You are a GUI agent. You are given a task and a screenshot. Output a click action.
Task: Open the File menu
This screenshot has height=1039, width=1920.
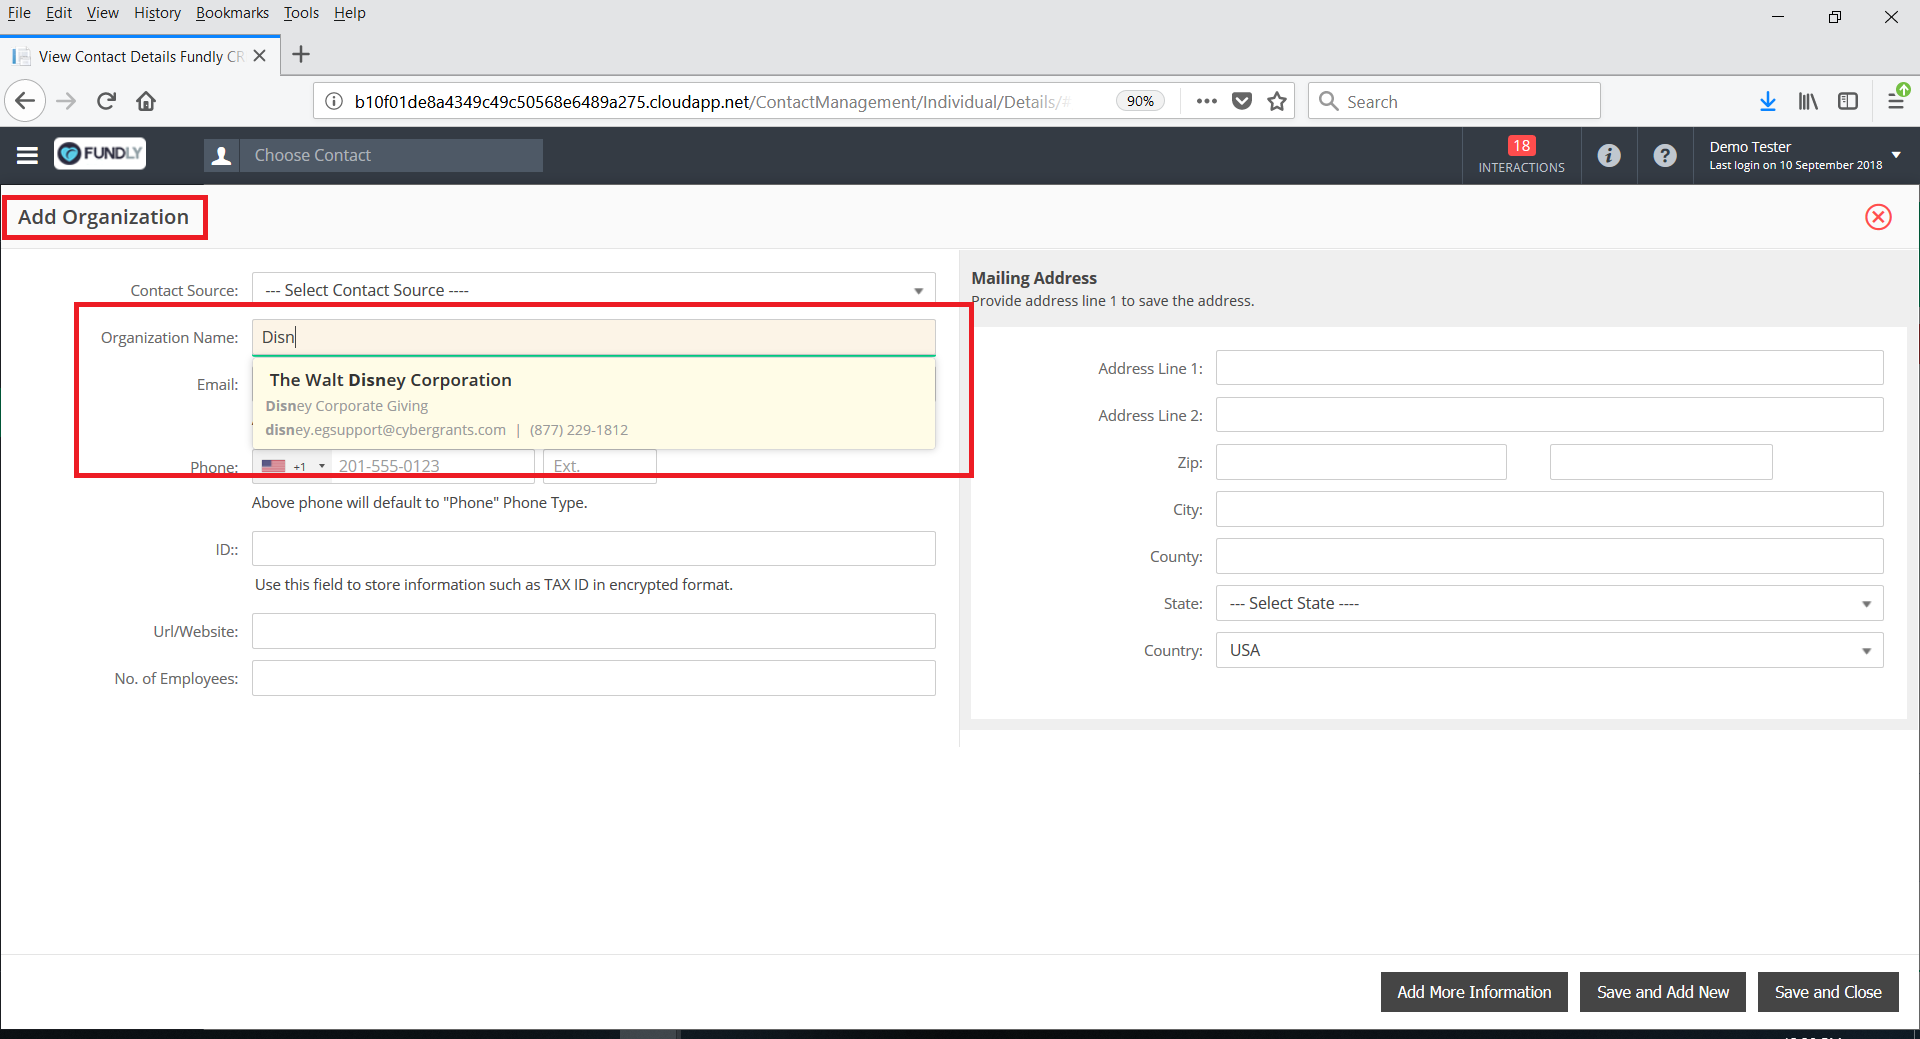19,13
